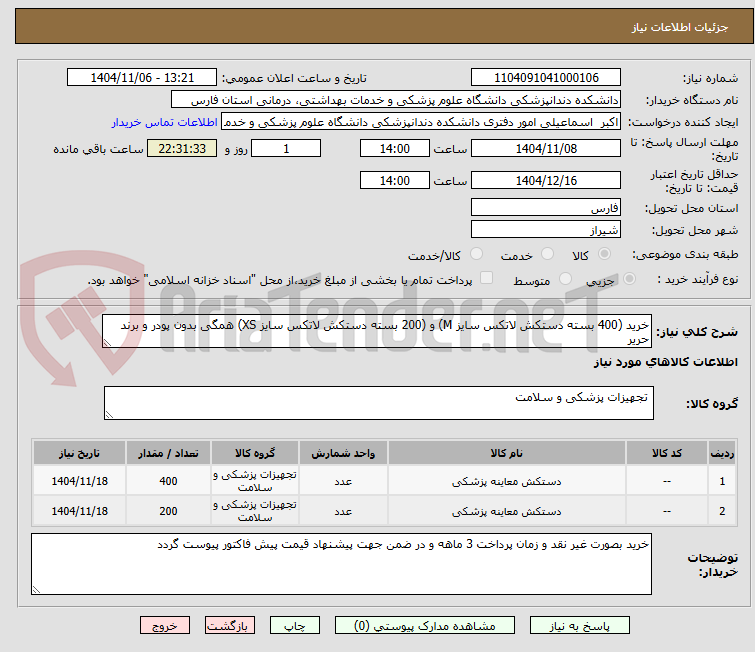Click the price validity time field 14:00
Image resolution: width=755 pixels, height=652 pixels.
click(395, 180)
